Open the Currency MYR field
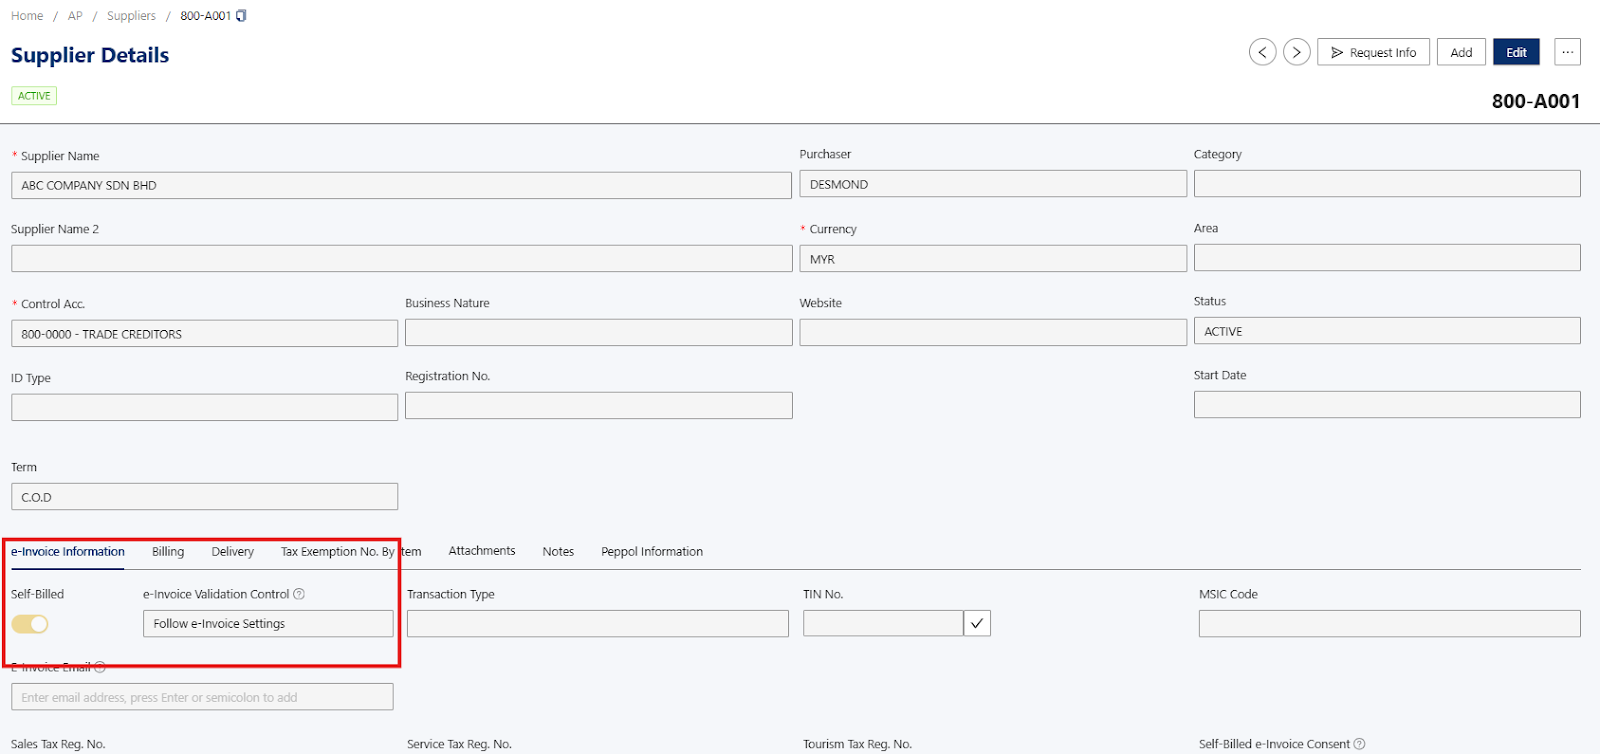This screenshot has height=754, width=1600. click(992, 259)
